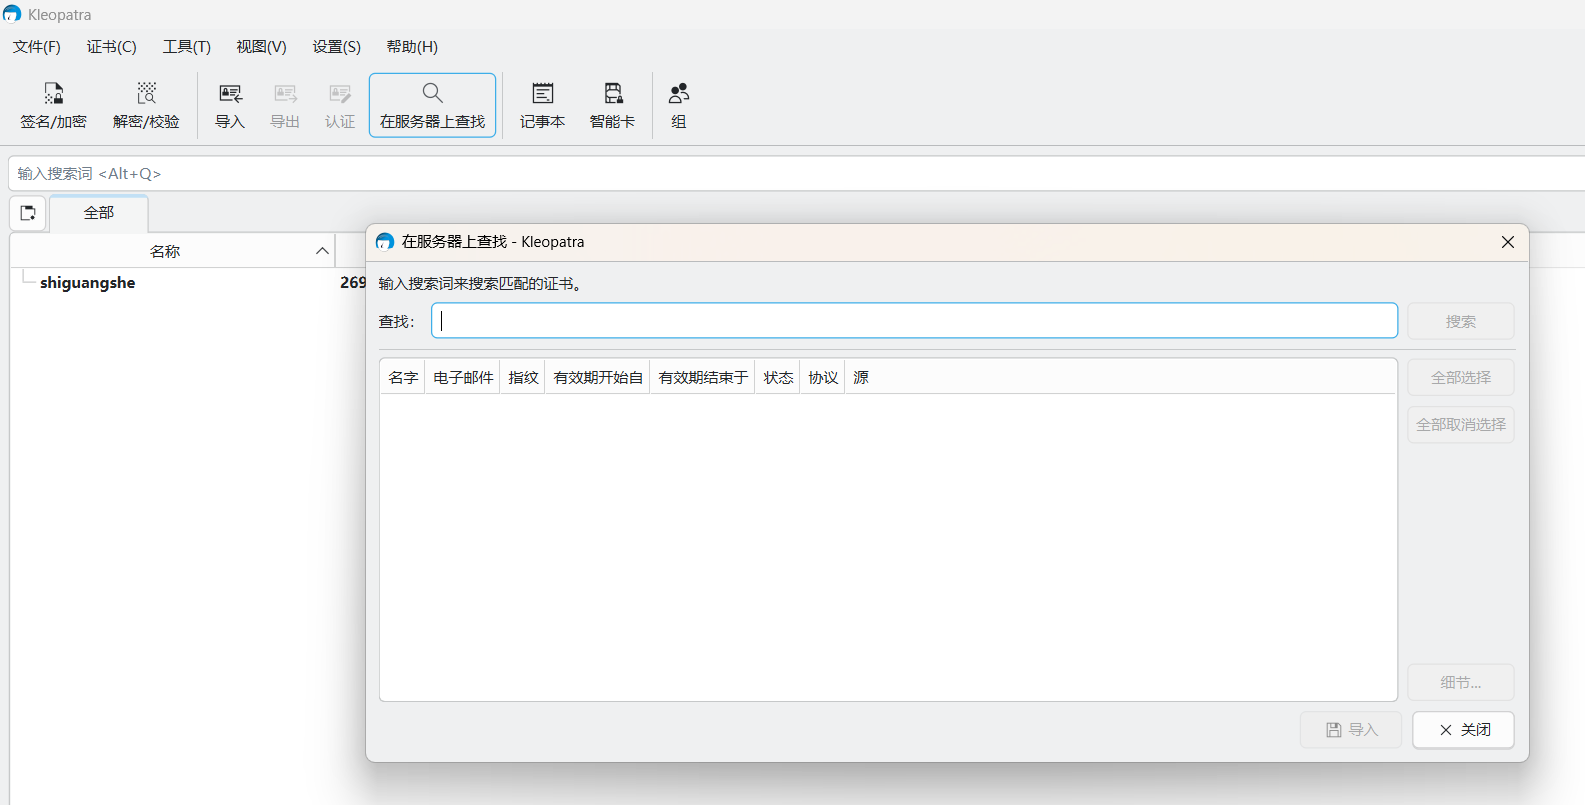Click the main search box 输入搜索词
This screenshot has width=1585, height=805.
point(796,173)
